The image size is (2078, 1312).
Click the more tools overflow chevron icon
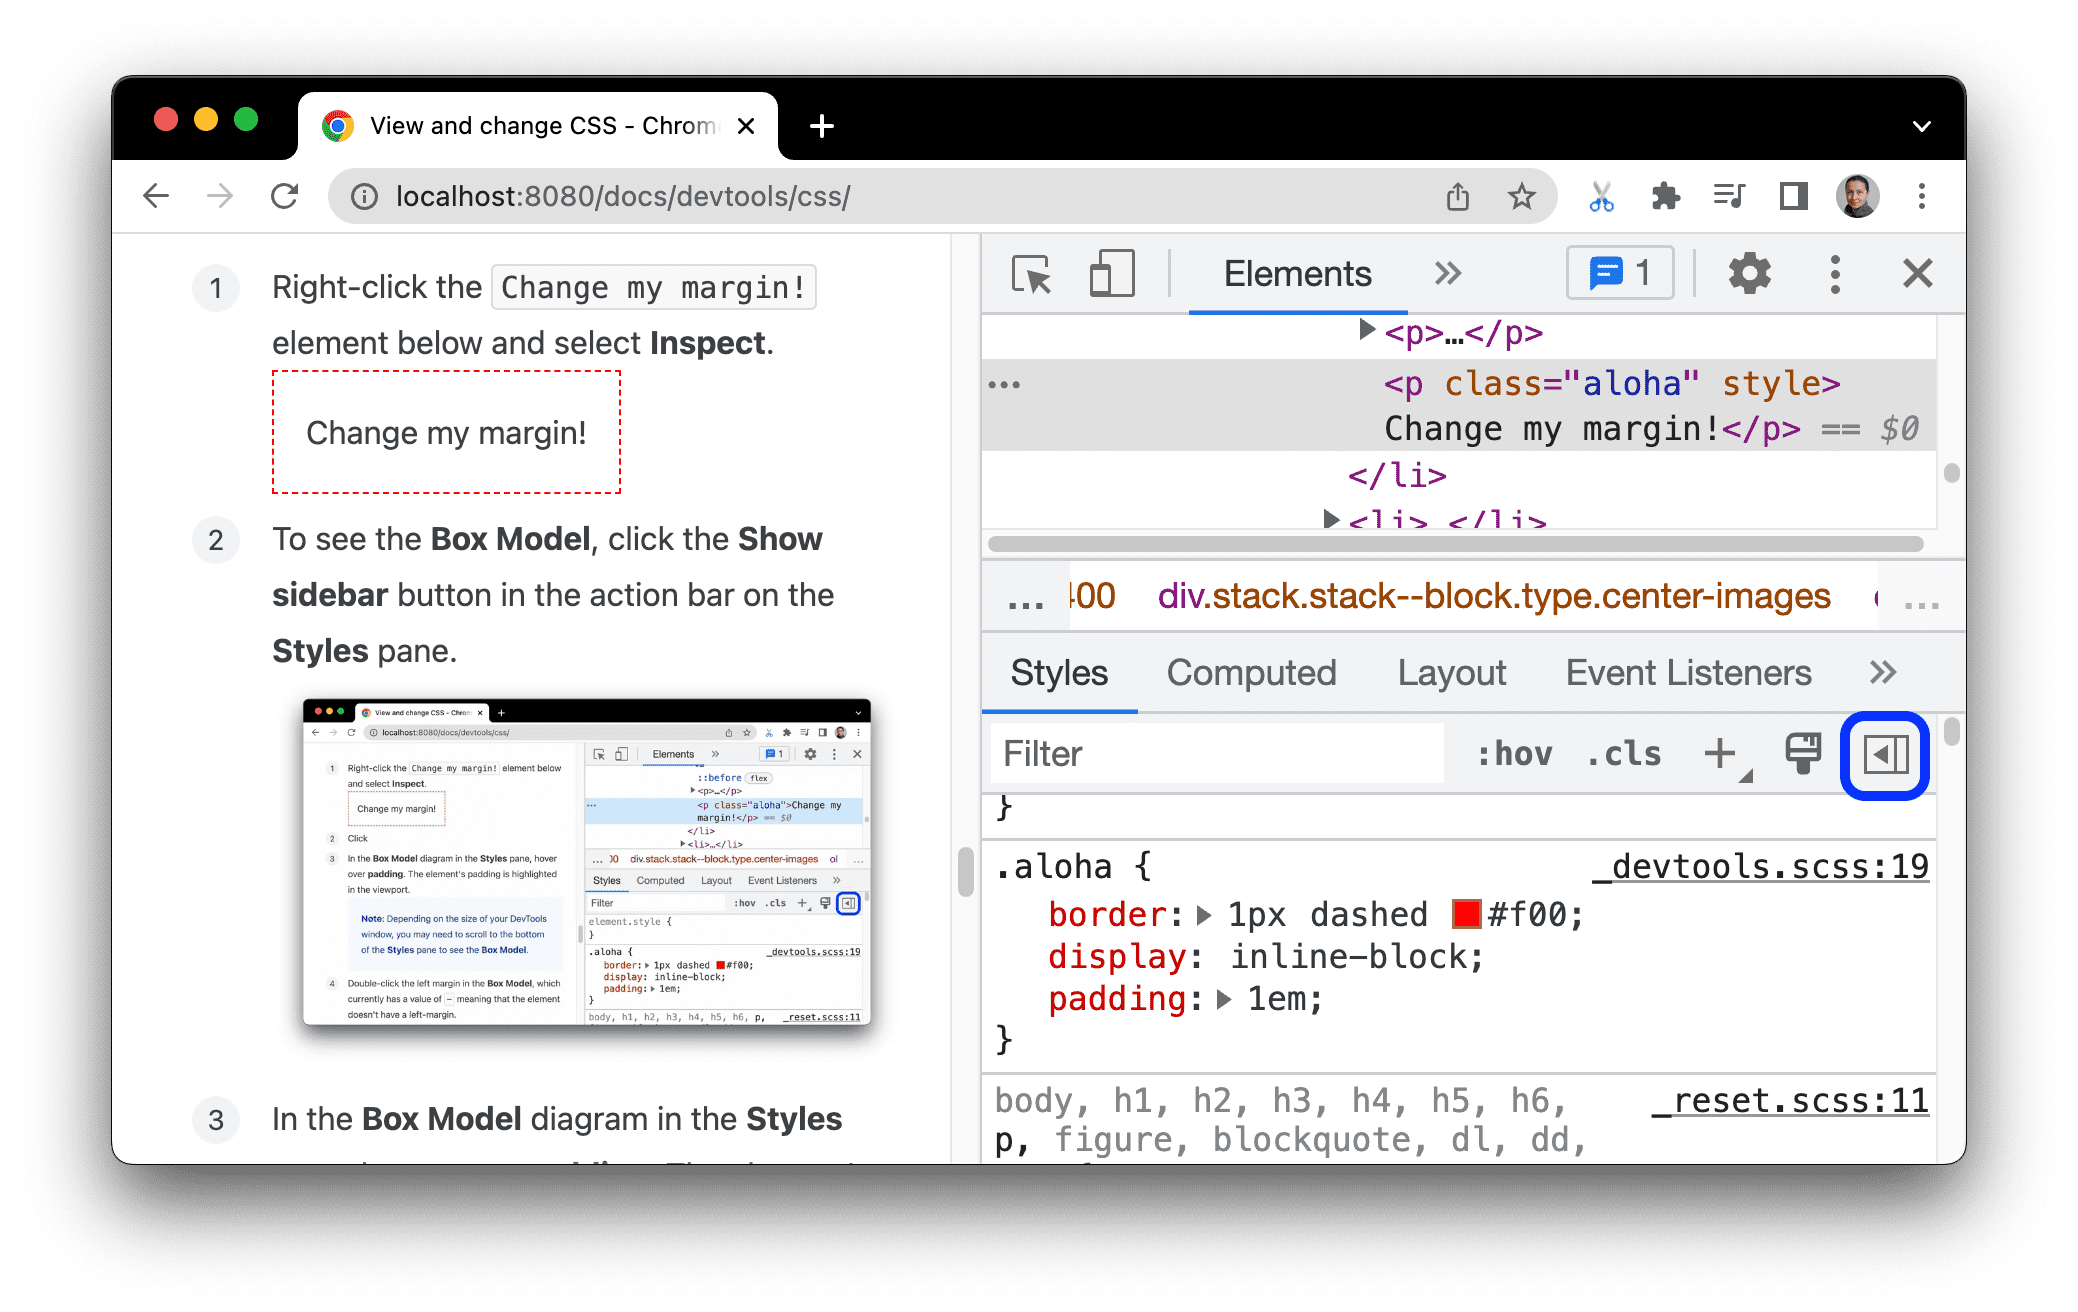(x=1446, y=275)
